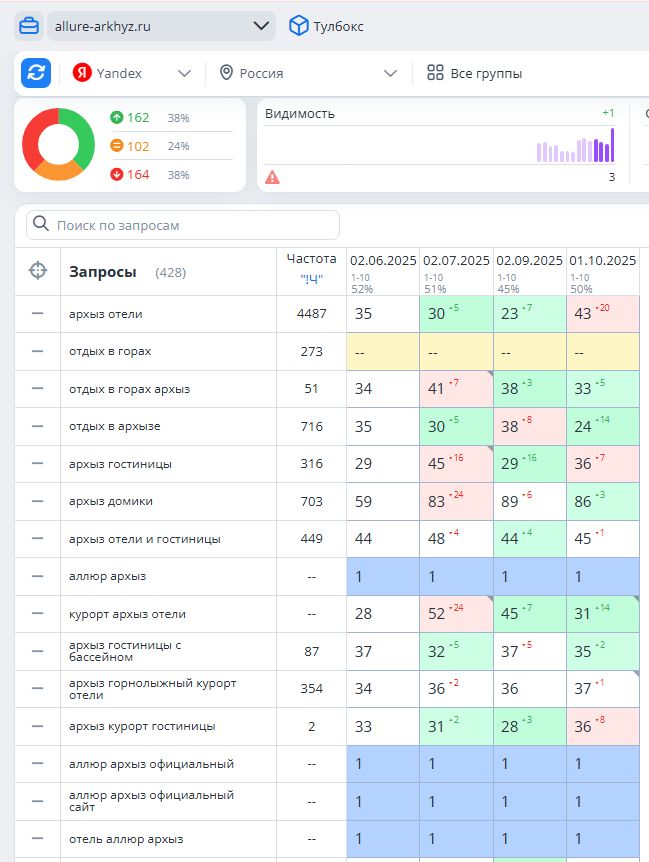
Task: Click the briefcase project icon
Action: pyautogui.click(x=29, y=26)
